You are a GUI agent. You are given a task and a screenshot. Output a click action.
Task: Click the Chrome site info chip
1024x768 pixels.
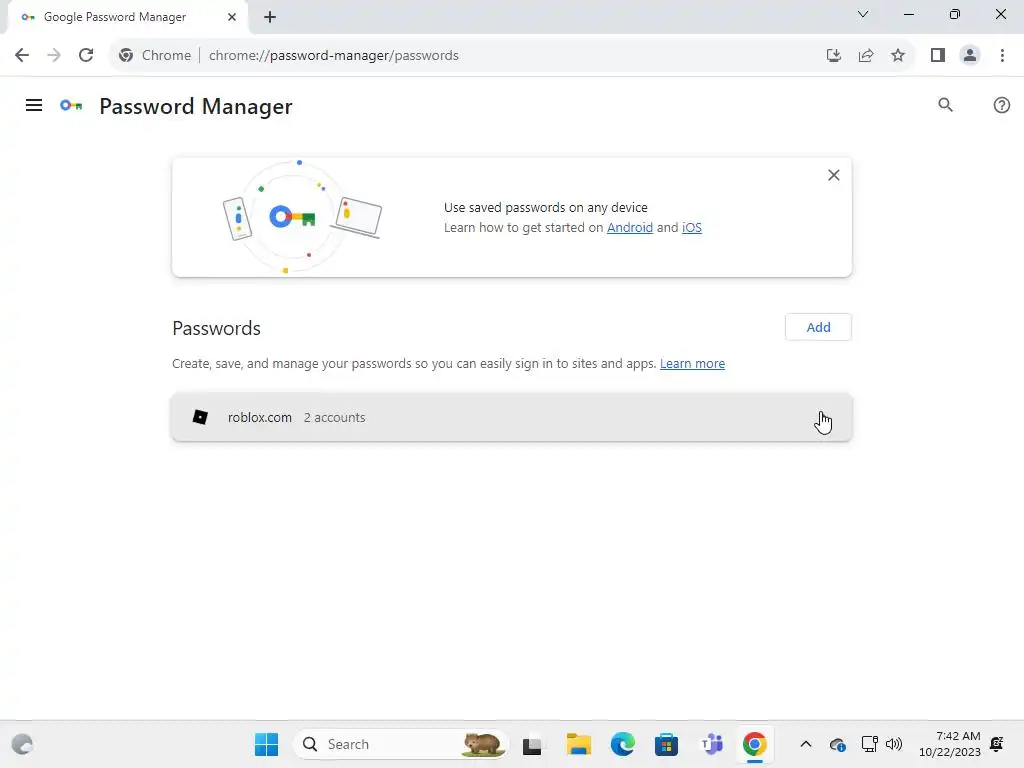point(155,55)
